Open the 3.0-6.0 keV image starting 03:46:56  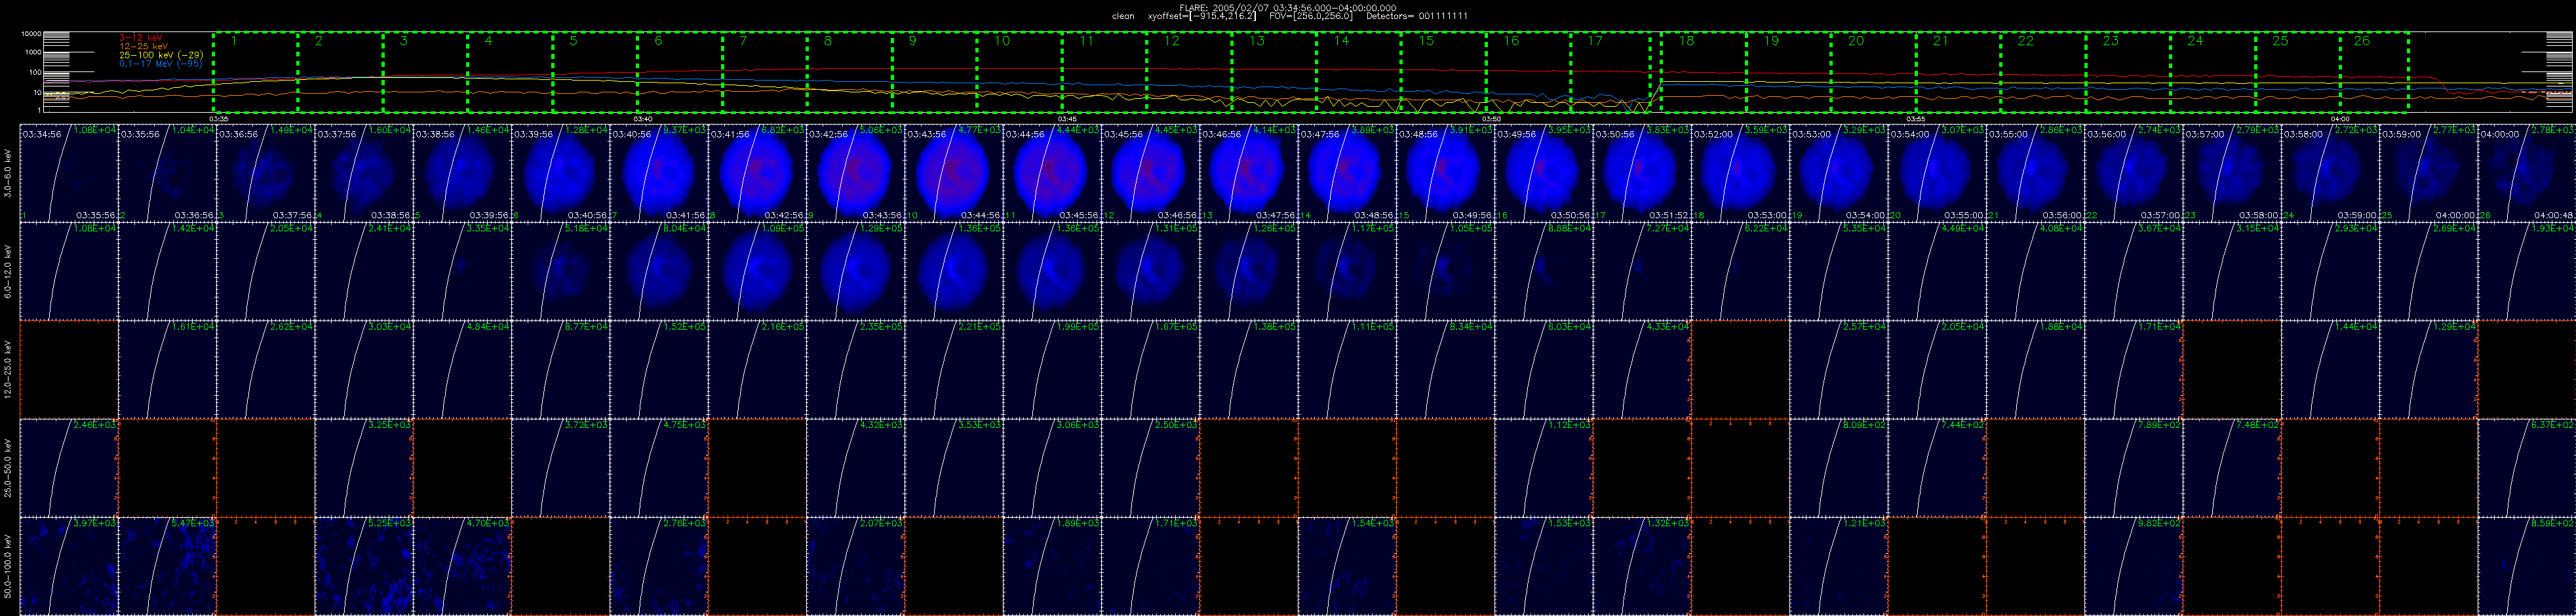tap(1249, 172)
